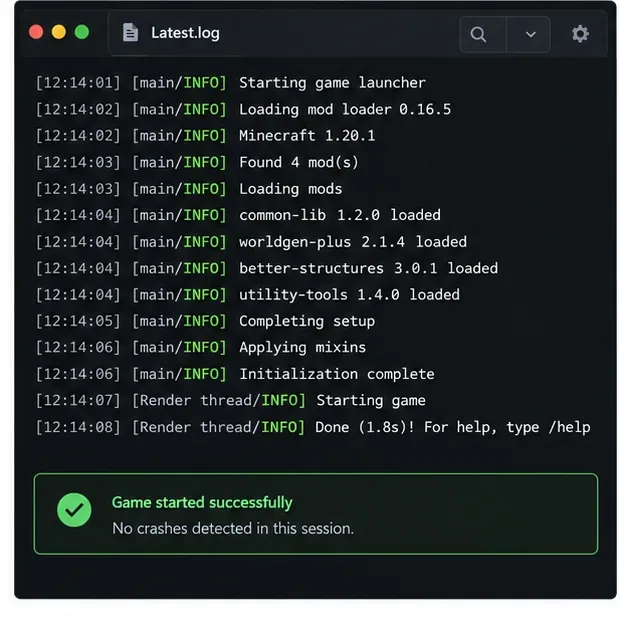Select 'utility-tools 1.4.0 loaded' log entry

click(x=248, y=295)
